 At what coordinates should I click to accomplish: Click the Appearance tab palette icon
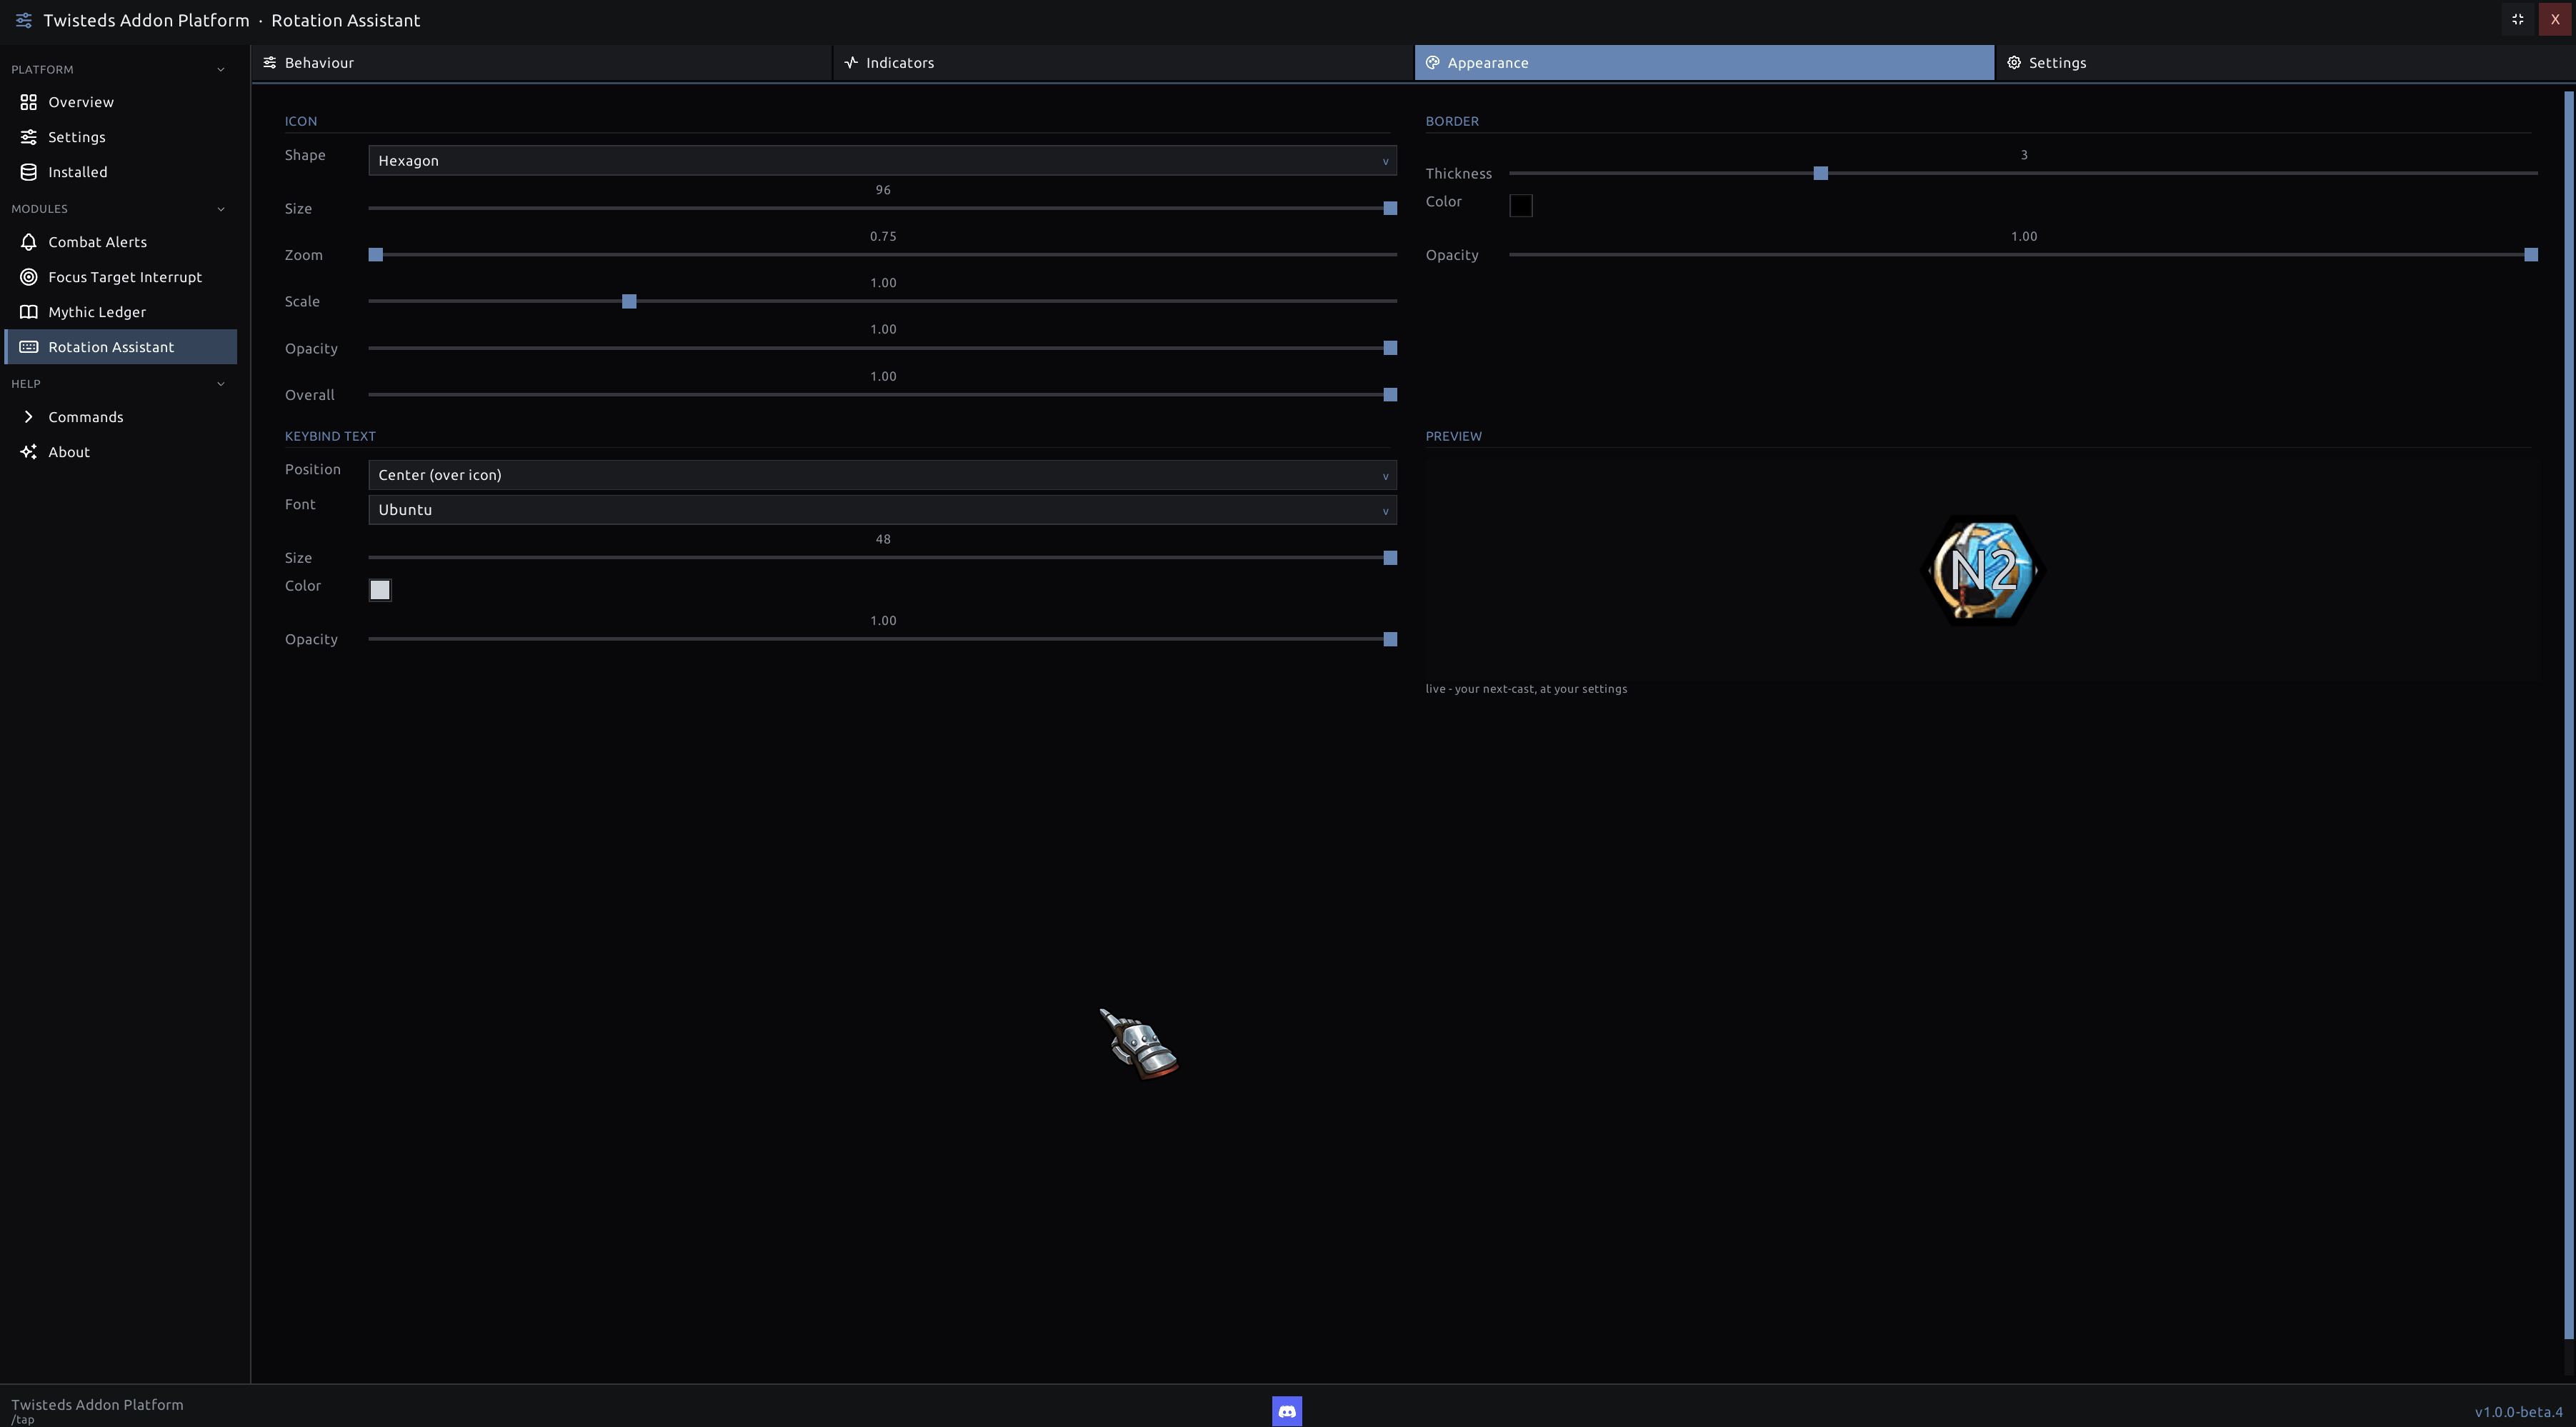[1432, 62]
